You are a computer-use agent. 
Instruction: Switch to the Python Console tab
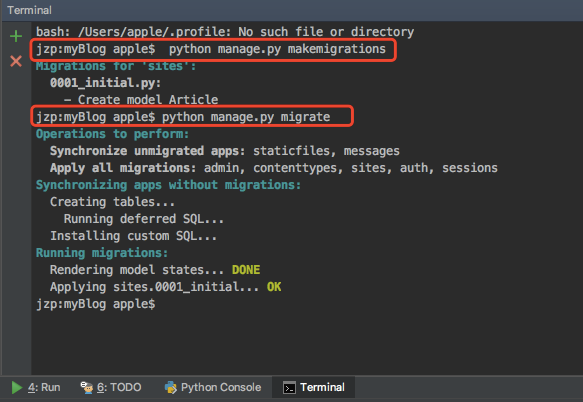[213, 387]
